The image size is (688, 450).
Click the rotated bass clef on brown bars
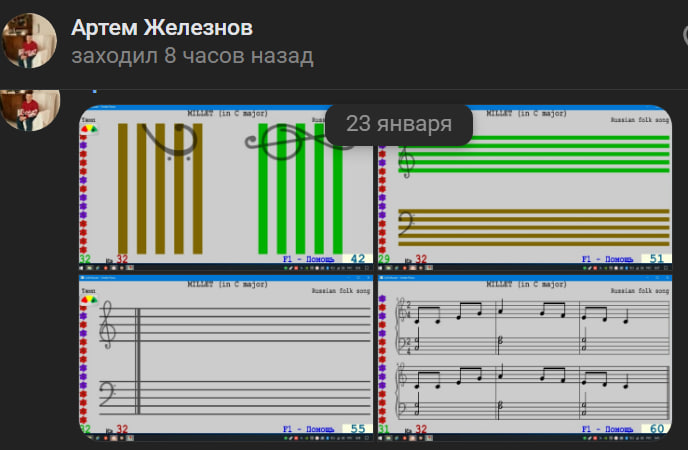(x=165, y=141)
